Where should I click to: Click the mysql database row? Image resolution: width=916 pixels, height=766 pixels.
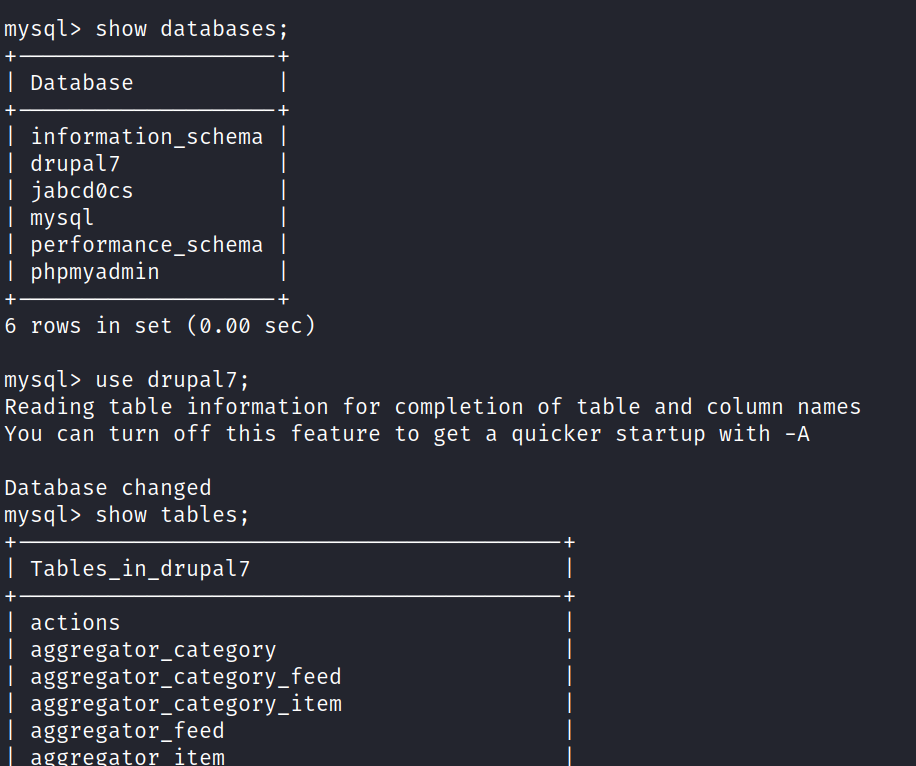[62, 218]
